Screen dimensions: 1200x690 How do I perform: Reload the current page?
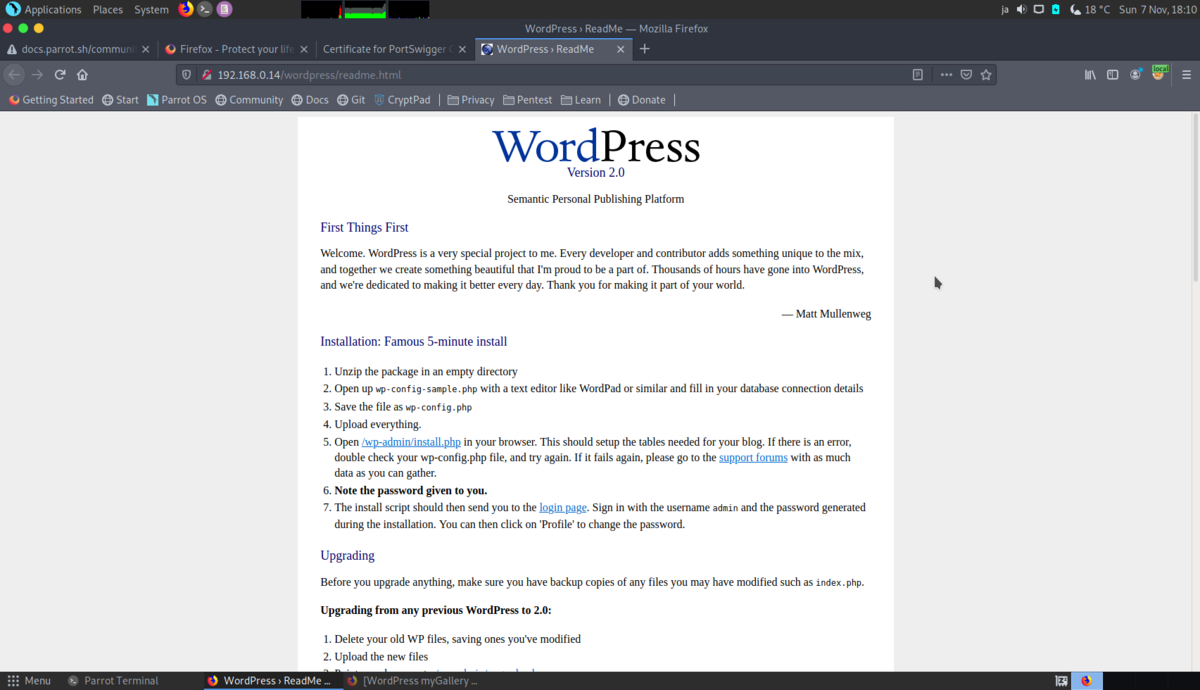pyautogui.click(x=60, y=74)
